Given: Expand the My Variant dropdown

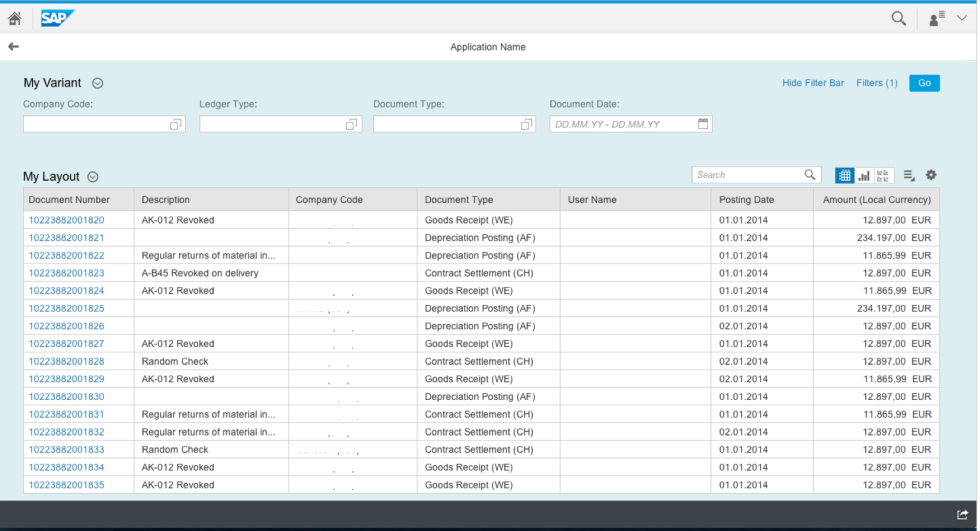Looking at the screenshot, I should pos(98,83).
